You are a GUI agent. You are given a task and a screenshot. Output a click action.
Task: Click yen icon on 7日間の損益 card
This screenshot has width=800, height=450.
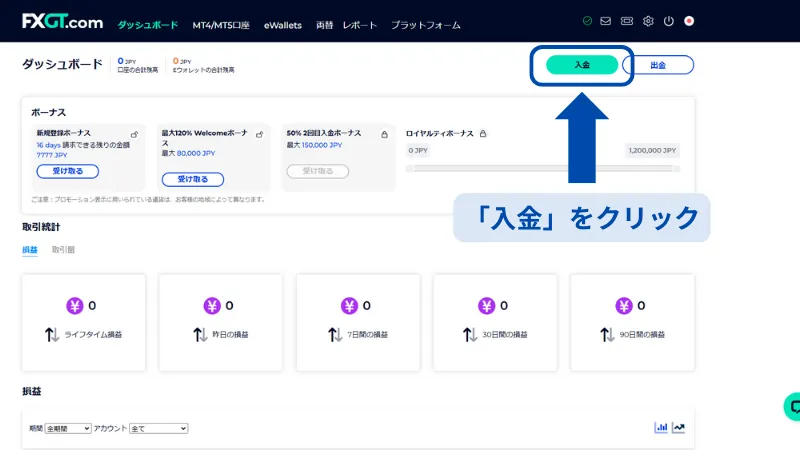(x=349, y=306)
